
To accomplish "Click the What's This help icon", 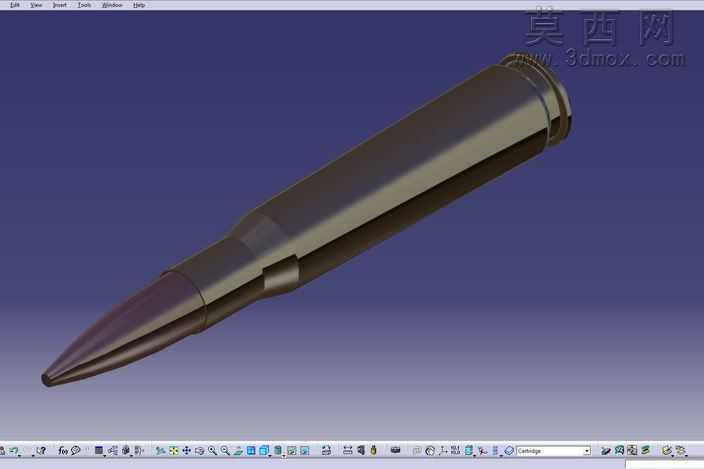I will pyautogui.click(x=42, y=450).
